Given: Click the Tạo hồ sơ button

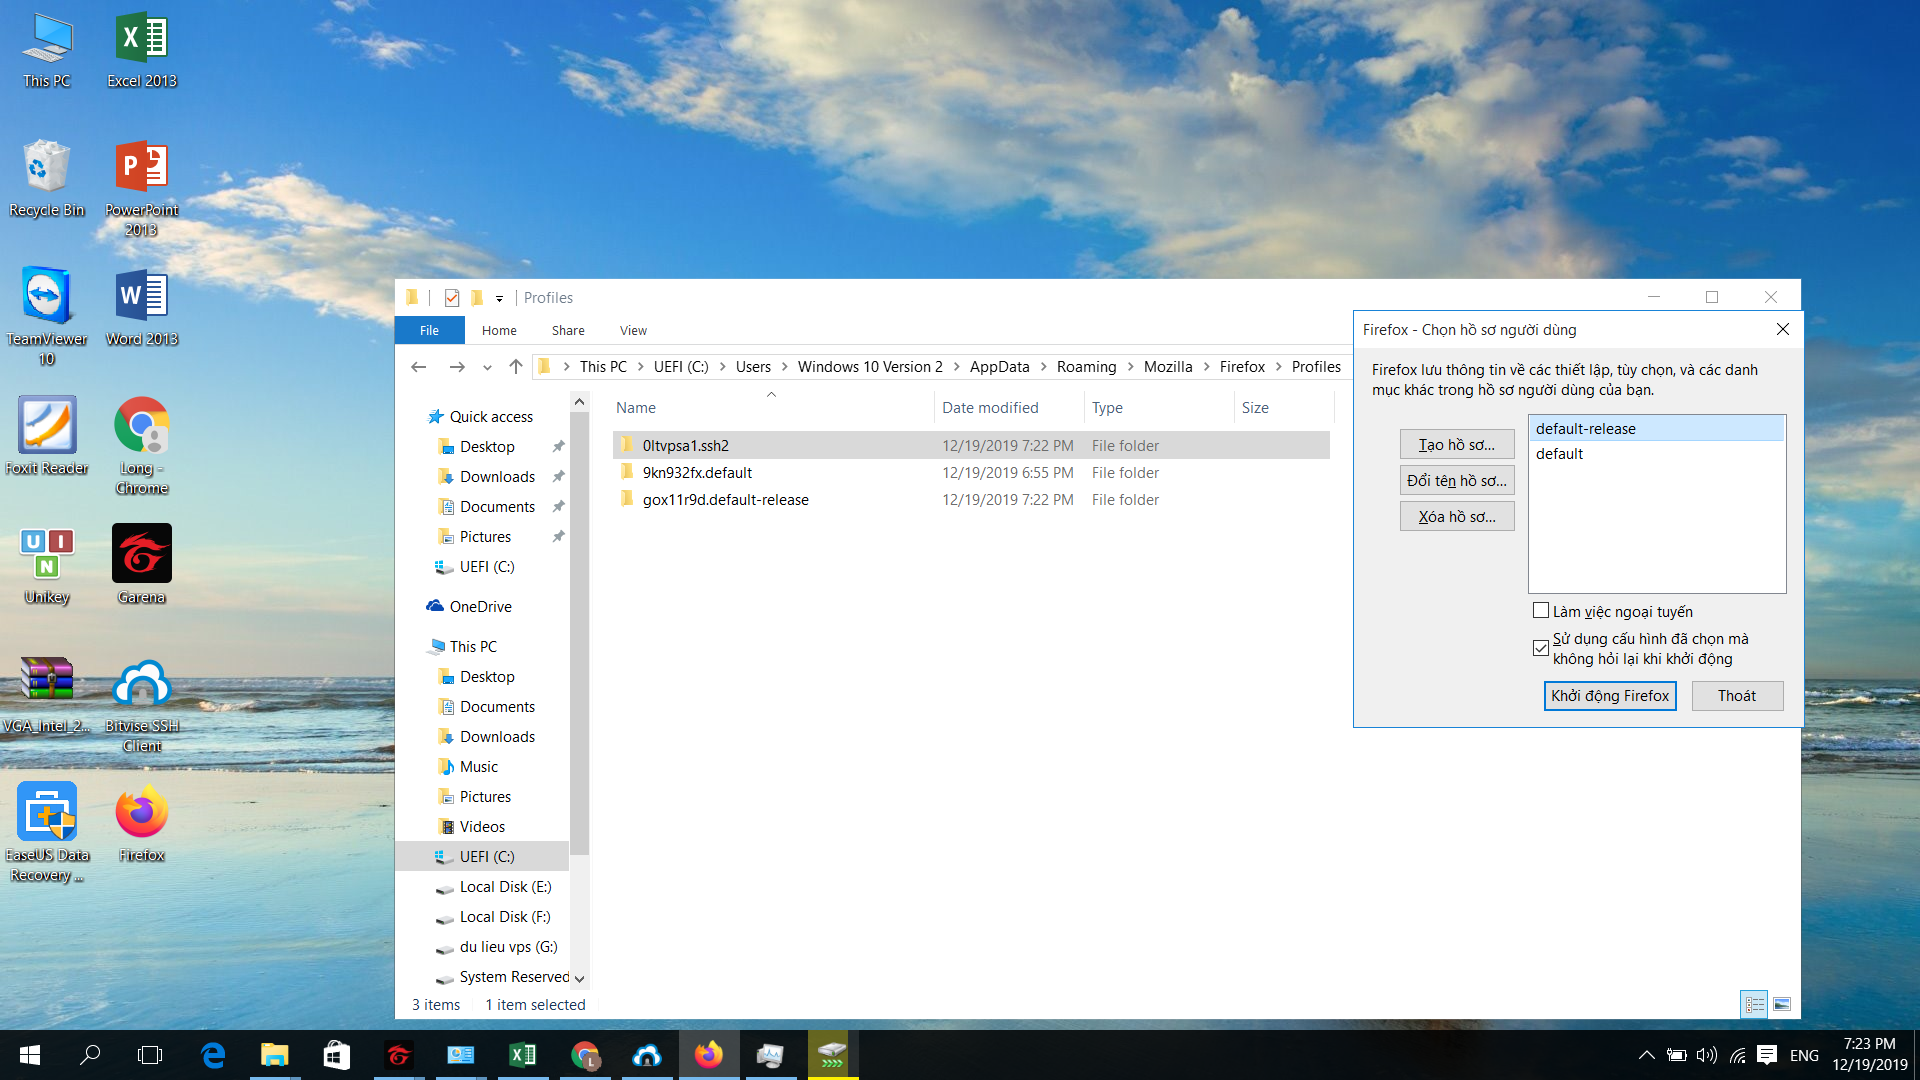Looking at the screenshot, I should click(x=1457, y=445).
